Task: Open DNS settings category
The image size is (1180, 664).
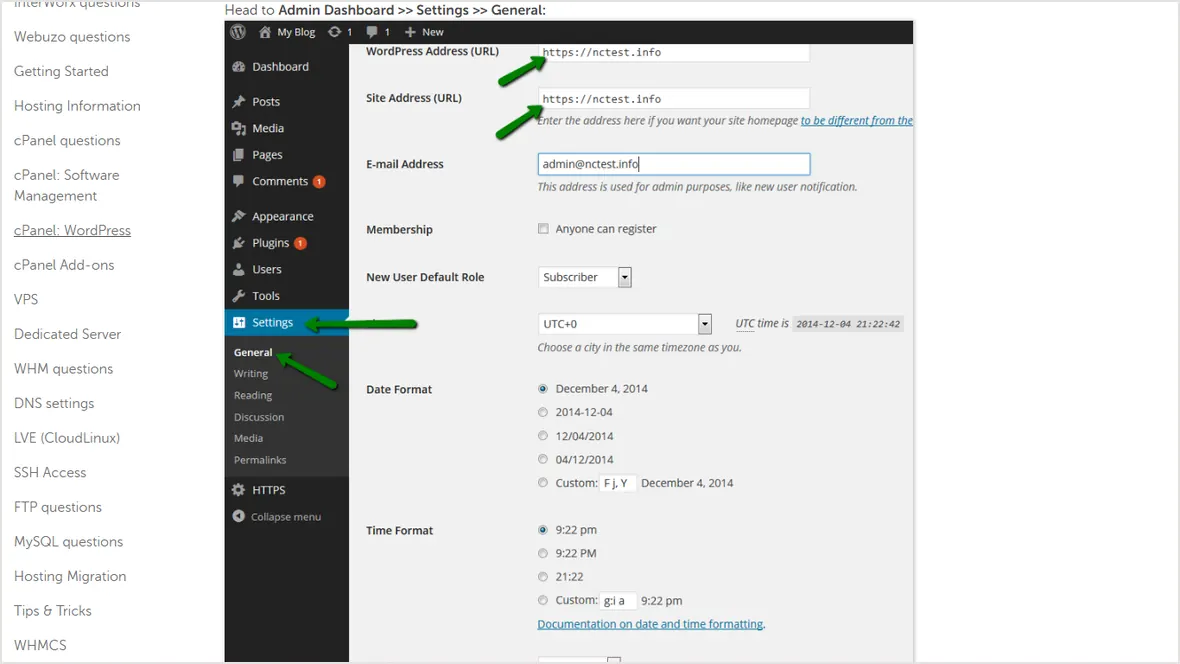Action: 54,404
